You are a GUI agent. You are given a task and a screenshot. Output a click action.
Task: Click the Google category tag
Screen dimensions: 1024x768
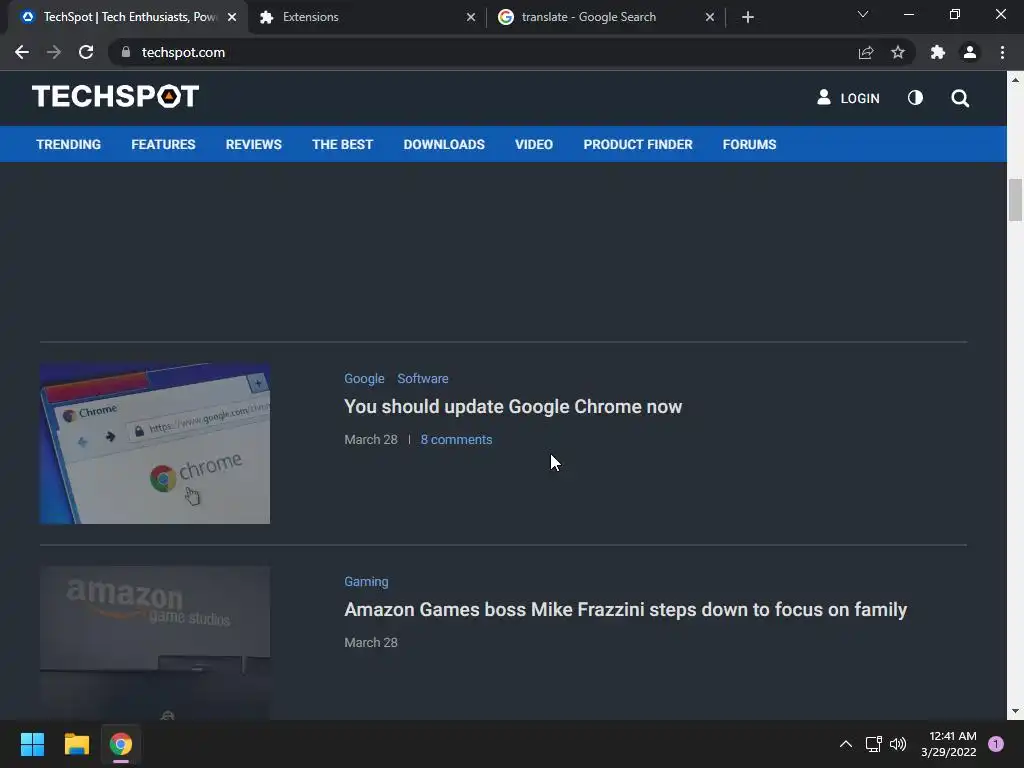[364, 379]
